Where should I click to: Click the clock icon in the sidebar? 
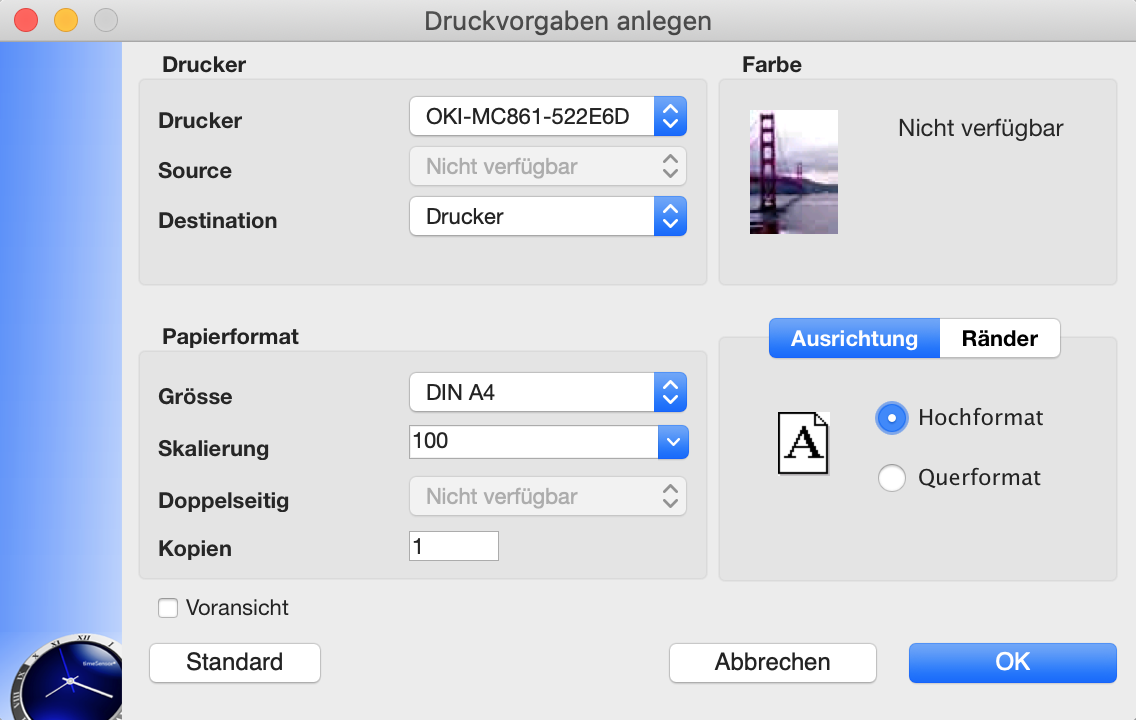tap(67, 678)
